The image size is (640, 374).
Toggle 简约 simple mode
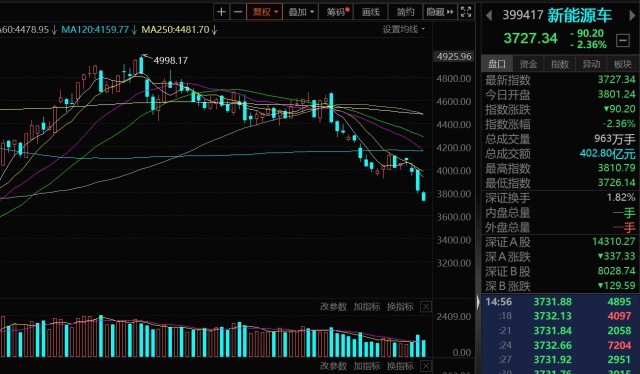pos(405,12)
